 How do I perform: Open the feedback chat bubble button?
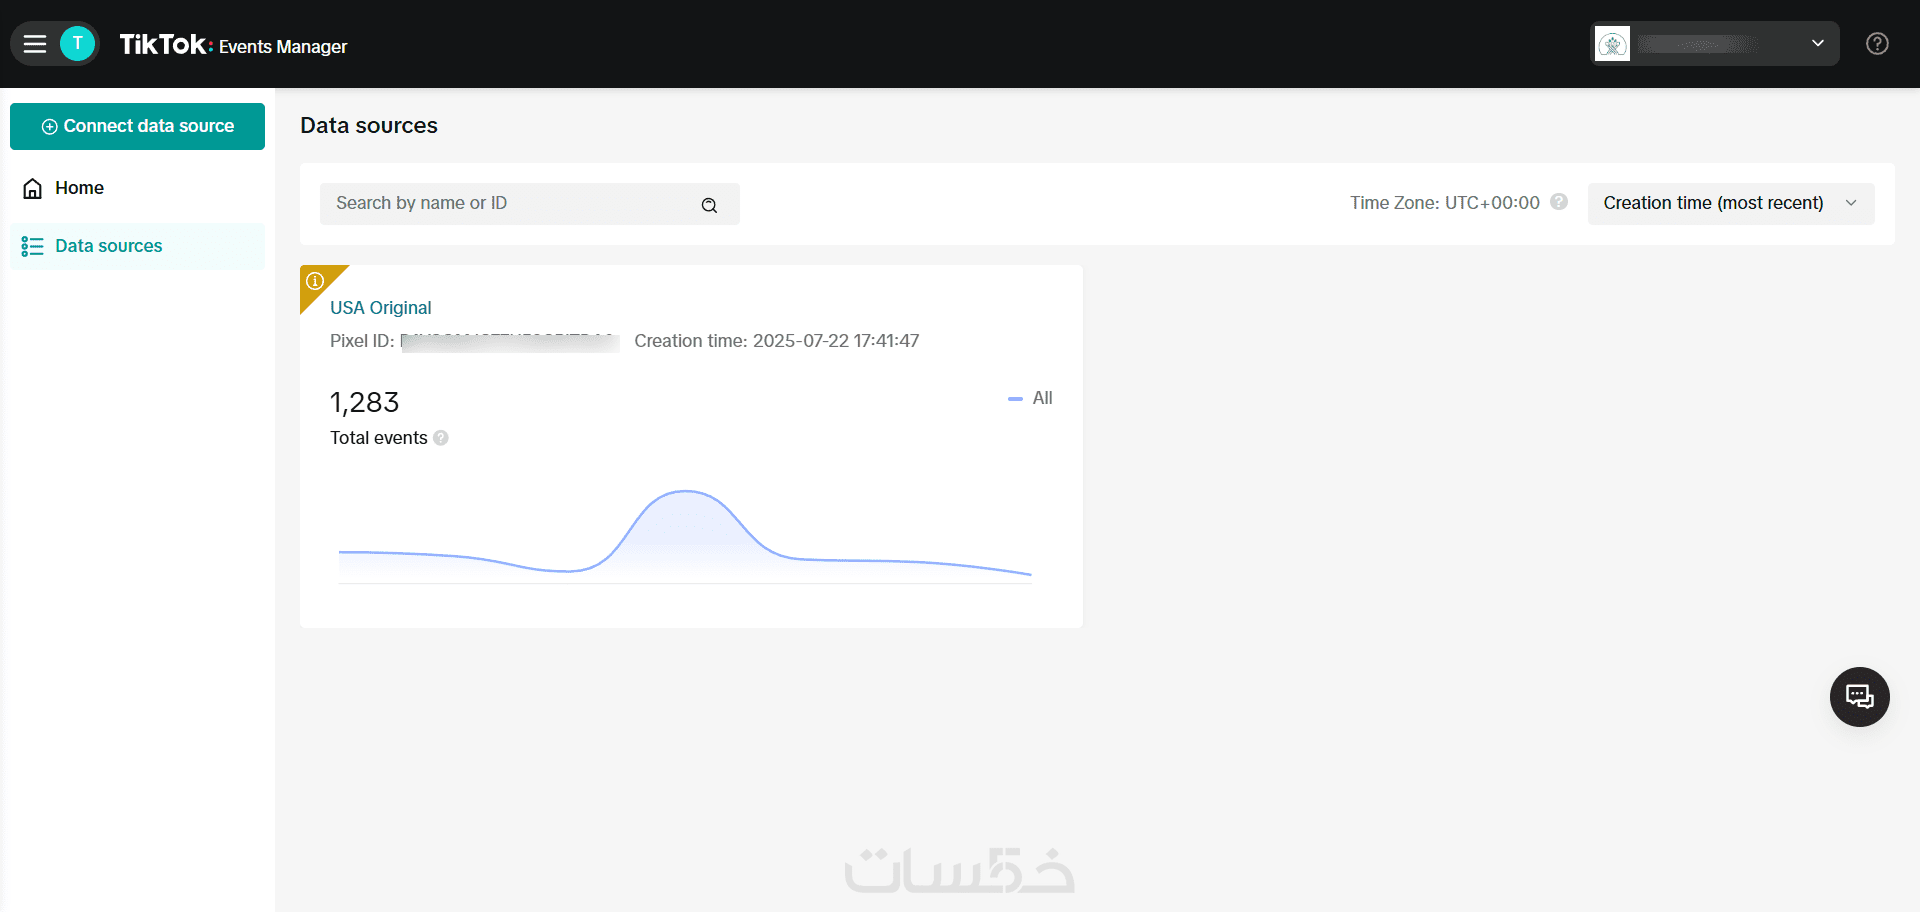tap(1860, 697)
